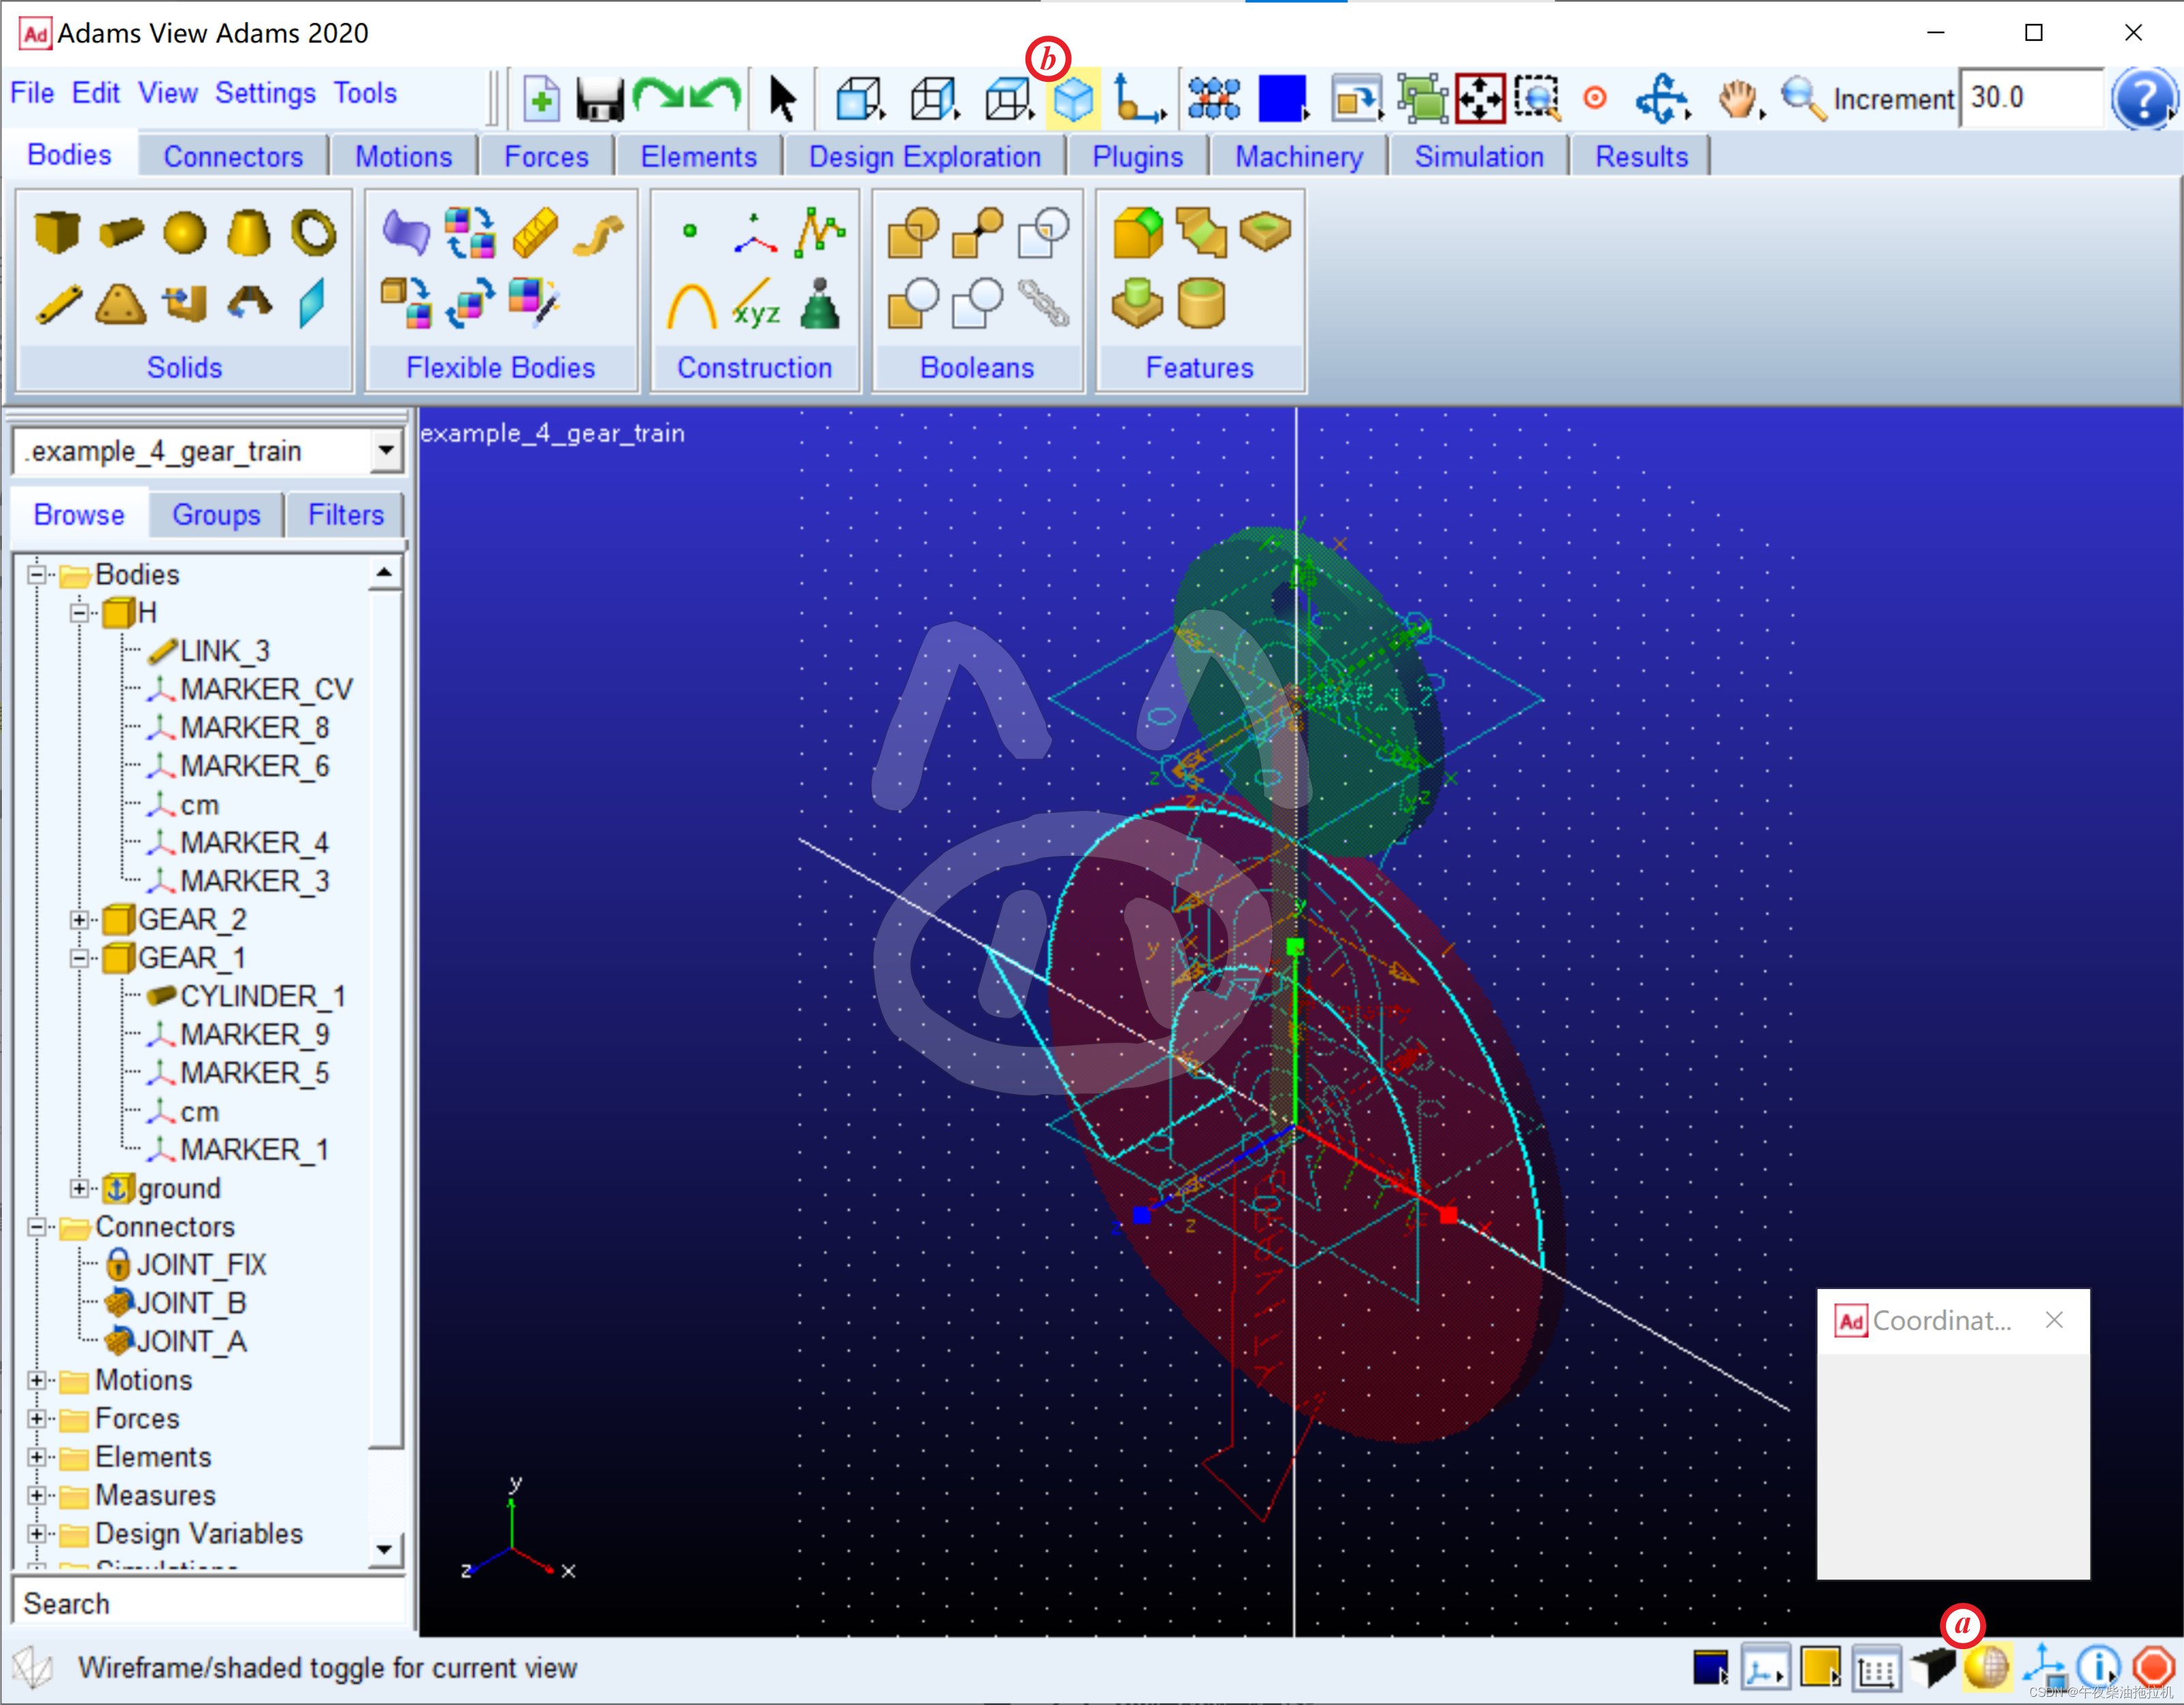The image size is (2184, 1705).
Task: Open the blue background color swatch
Action: pos(1283,99)
